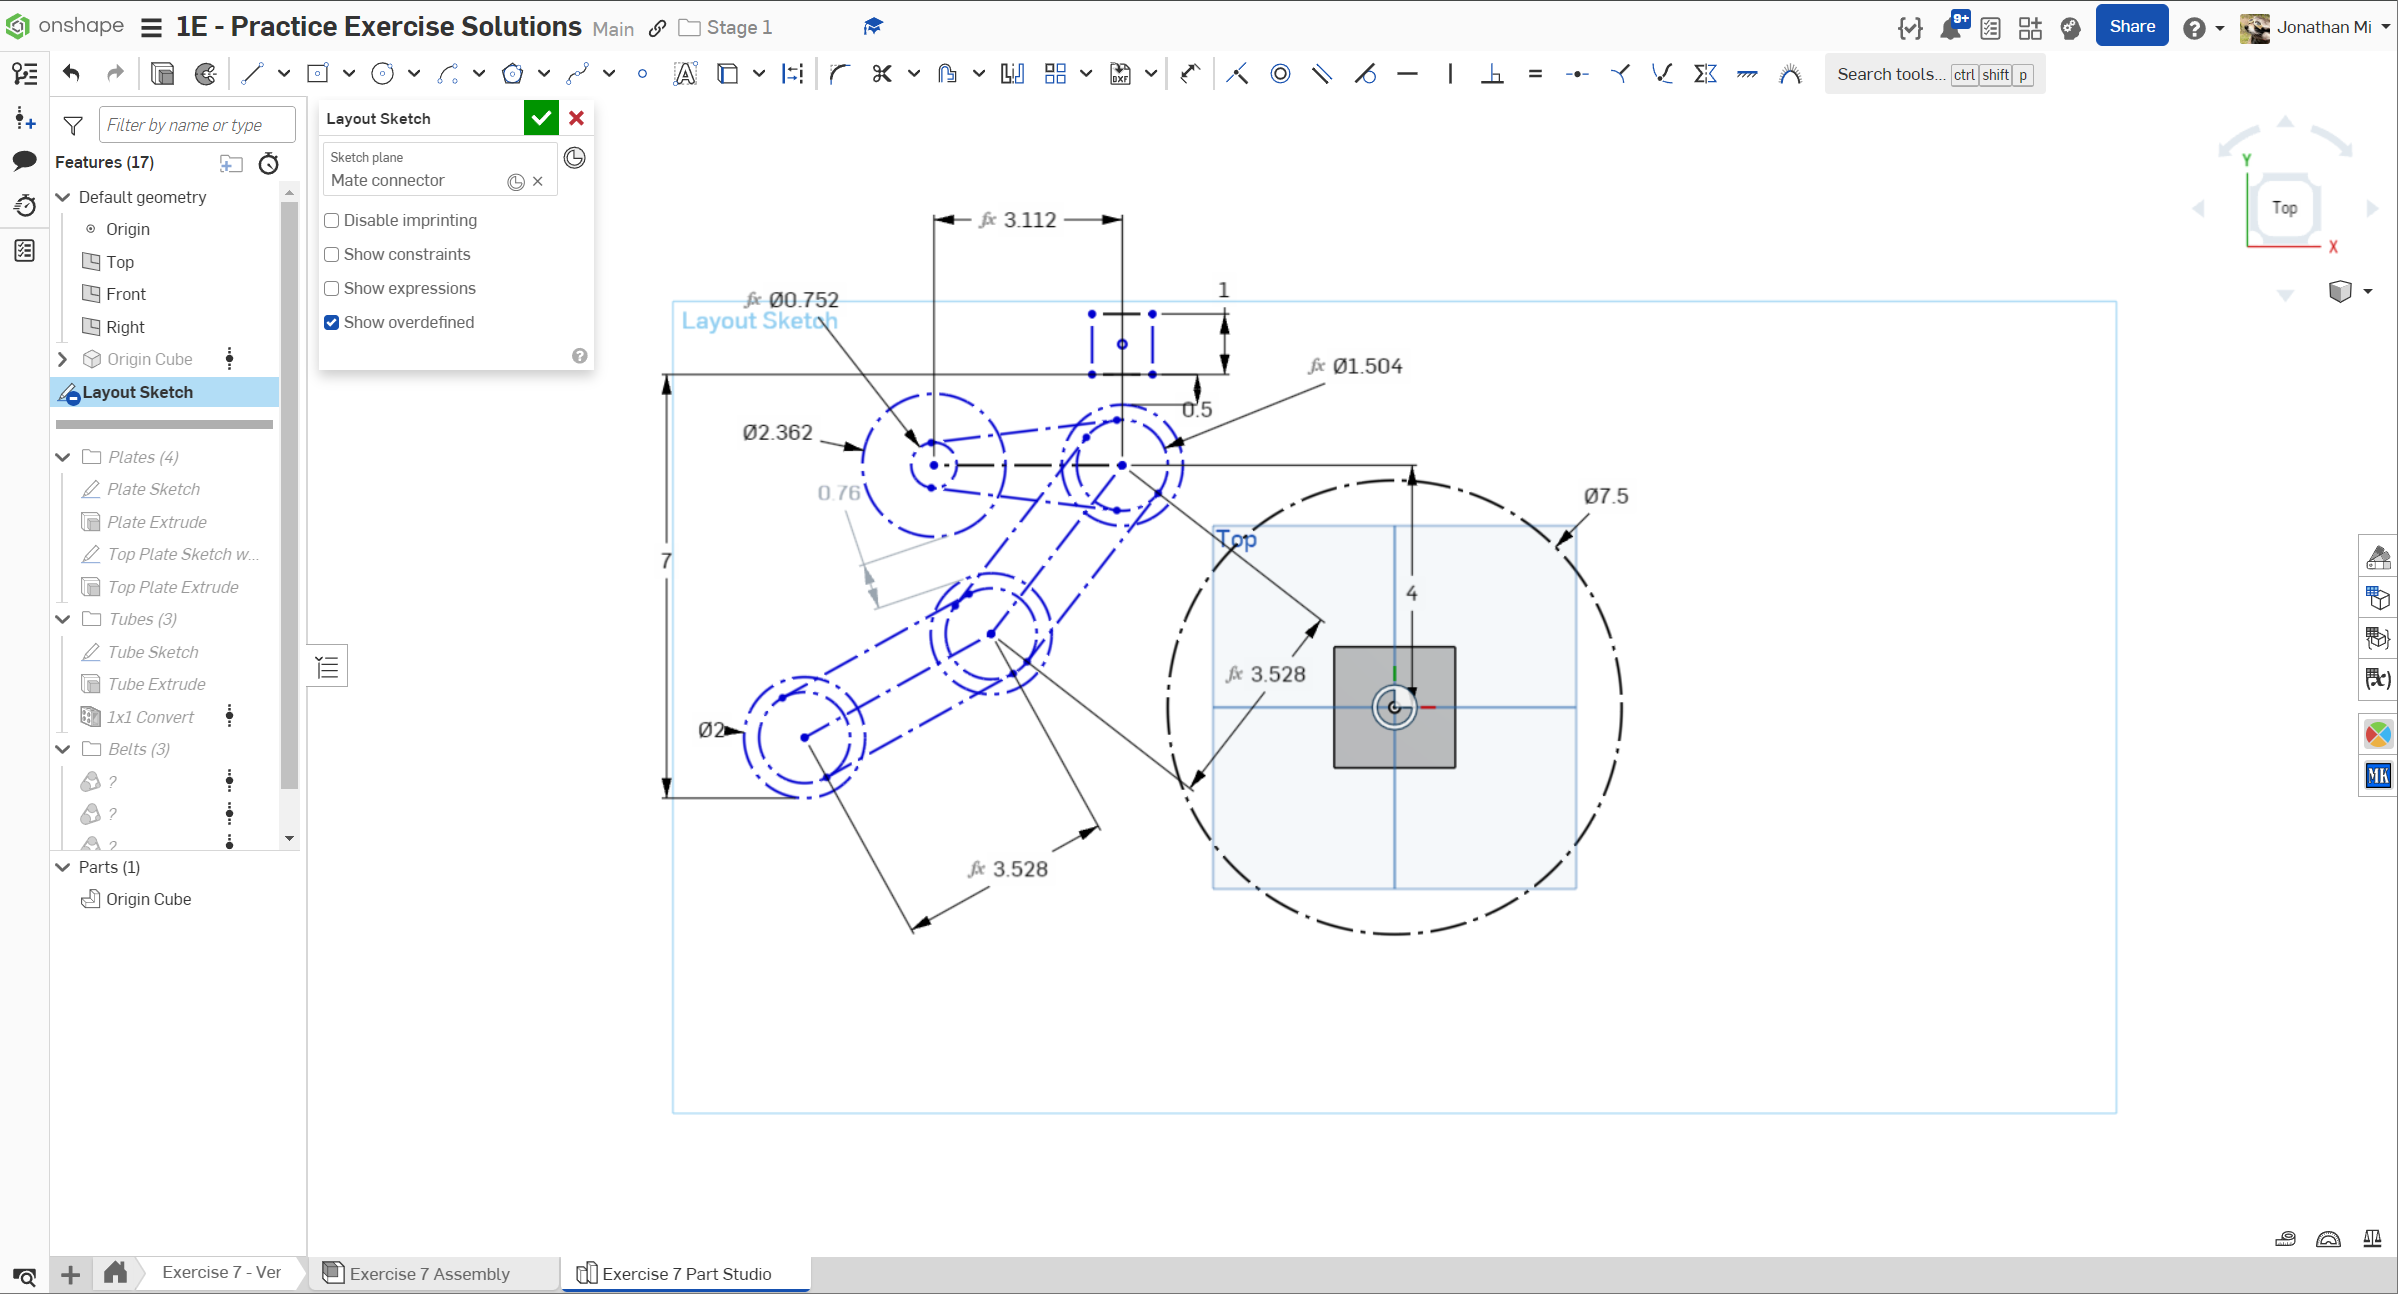Uncheck Show overdefined checkbox

[332, 322]
